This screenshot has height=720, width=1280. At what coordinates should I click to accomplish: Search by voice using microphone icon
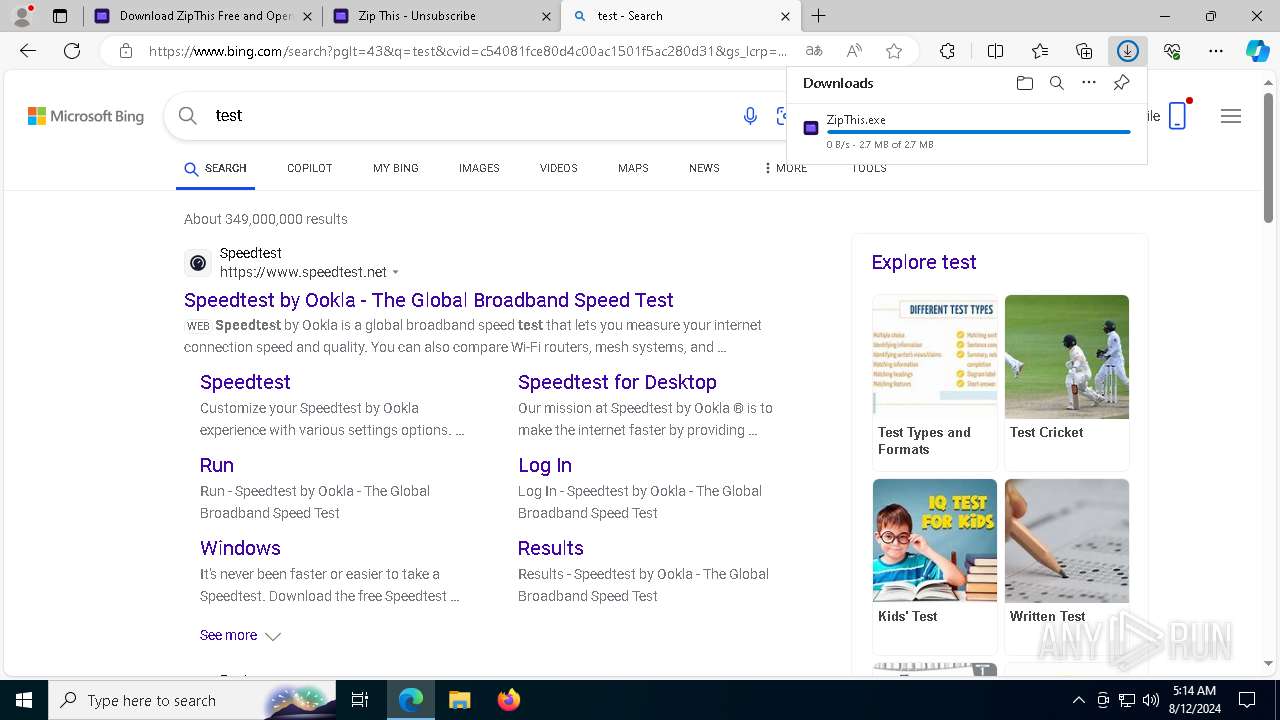pos(750,116)
